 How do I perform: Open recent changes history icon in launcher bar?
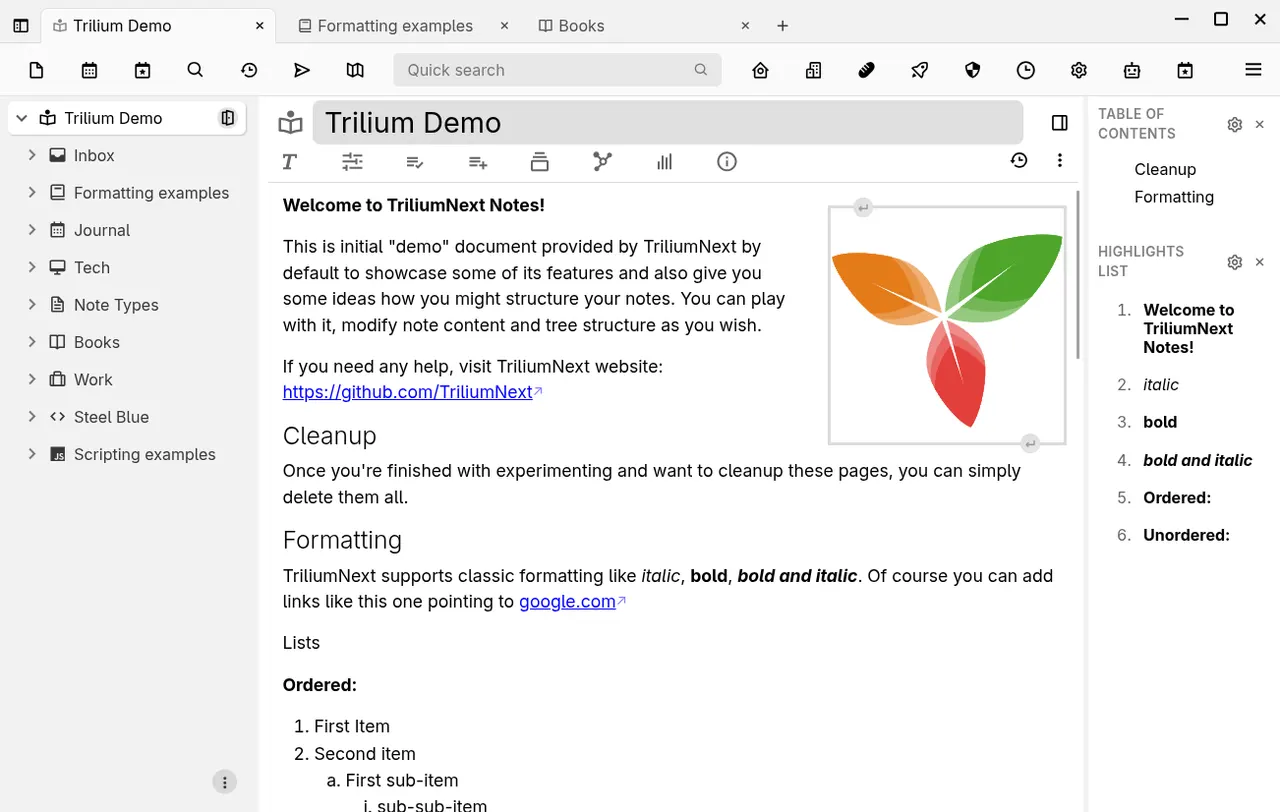pyautogui.click(x=249, y=70)
